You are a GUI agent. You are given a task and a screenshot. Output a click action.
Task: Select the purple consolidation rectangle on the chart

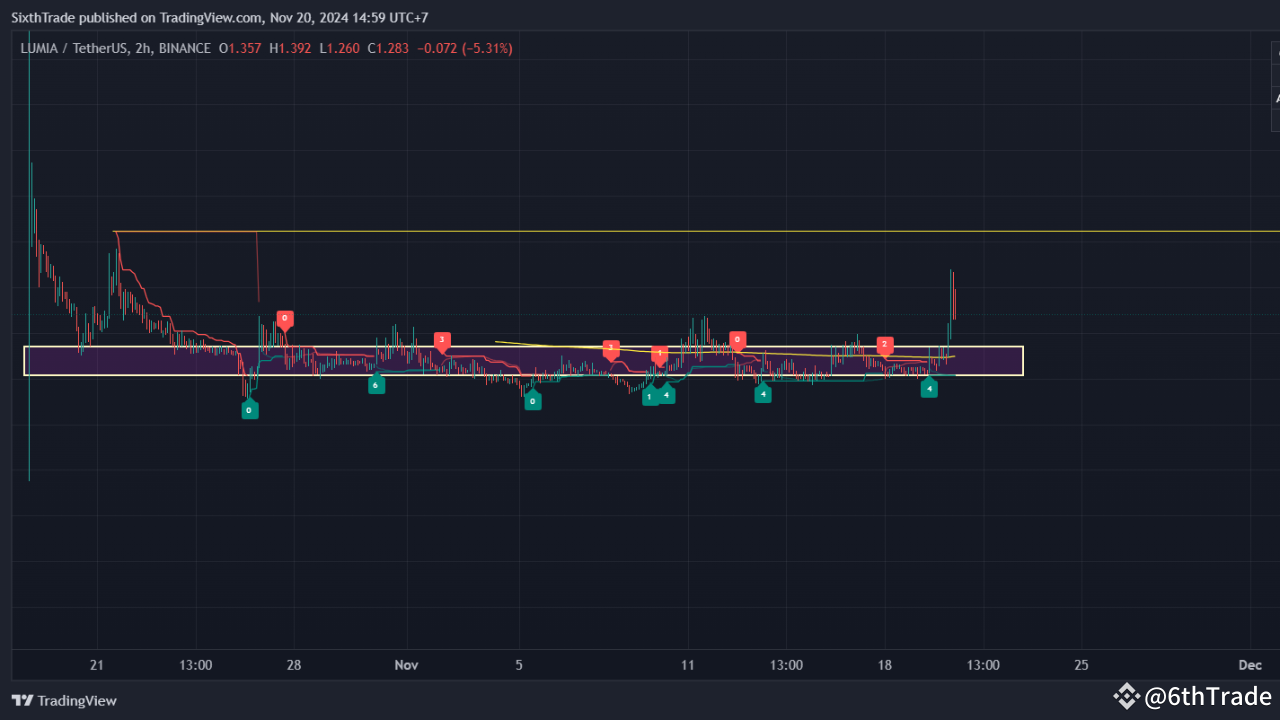click(522, 362)
